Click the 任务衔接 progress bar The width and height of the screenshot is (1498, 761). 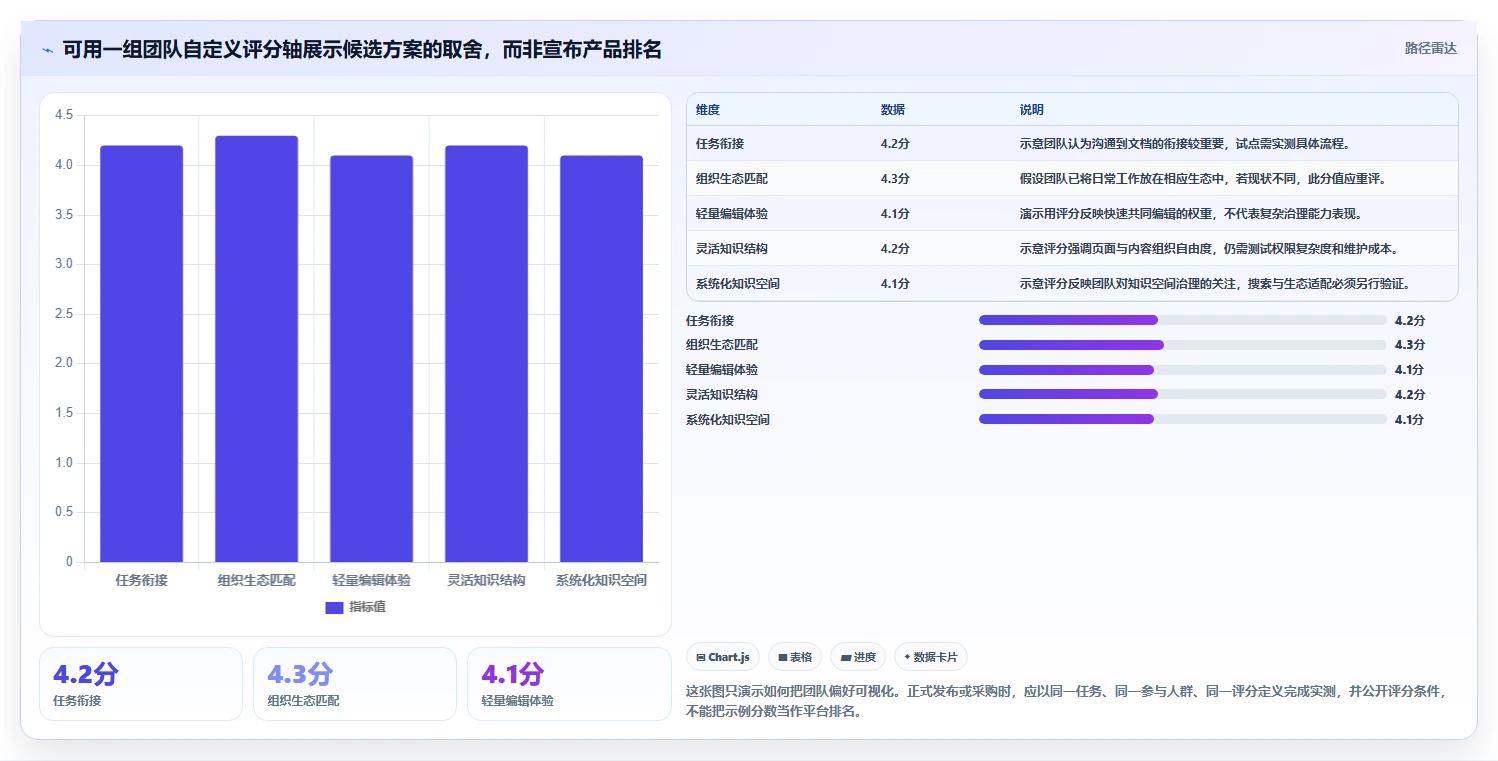click(1183, 320)
